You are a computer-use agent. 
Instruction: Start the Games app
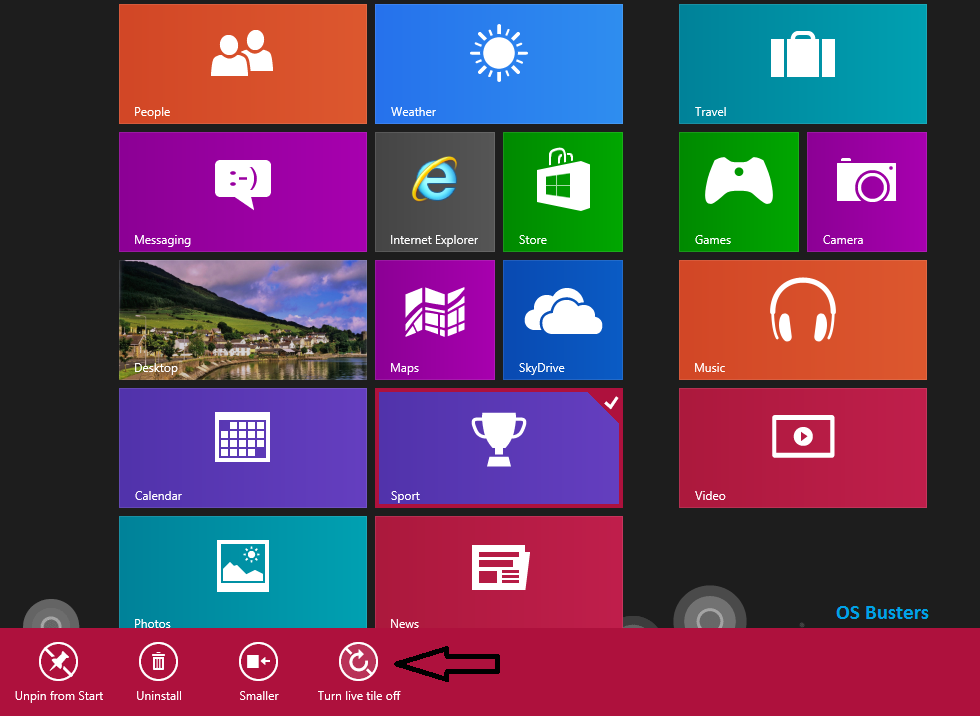(x=738, y=191)
